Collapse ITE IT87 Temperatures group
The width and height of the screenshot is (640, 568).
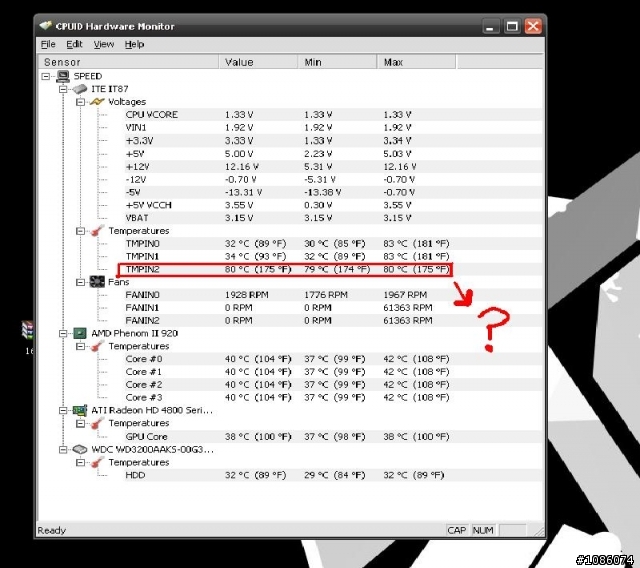point(80,231)
